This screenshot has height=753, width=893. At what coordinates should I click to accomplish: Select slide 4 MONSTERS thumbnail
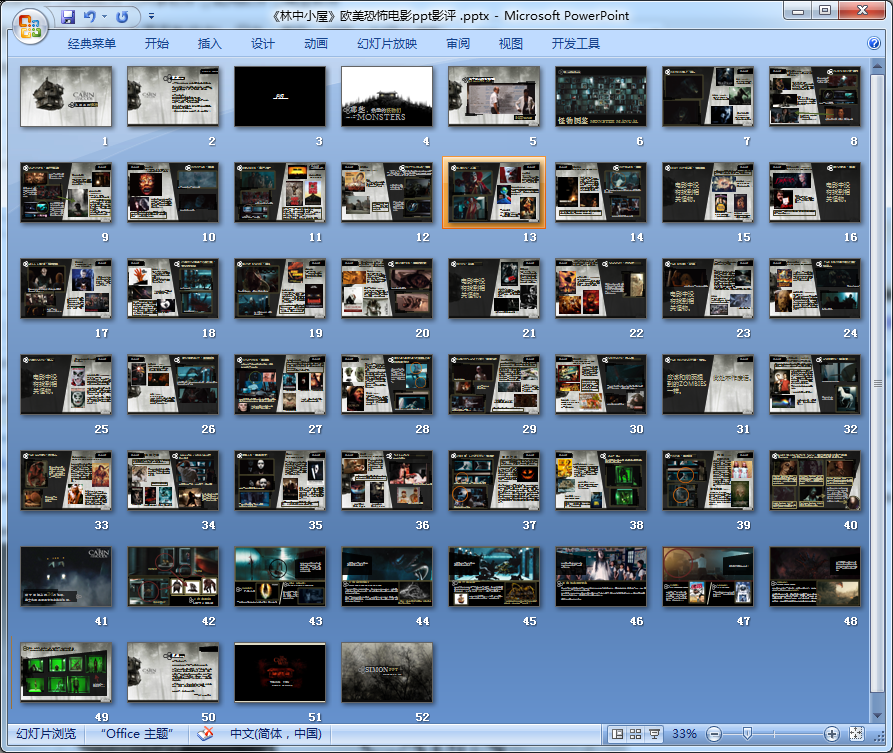pos(387,96)
